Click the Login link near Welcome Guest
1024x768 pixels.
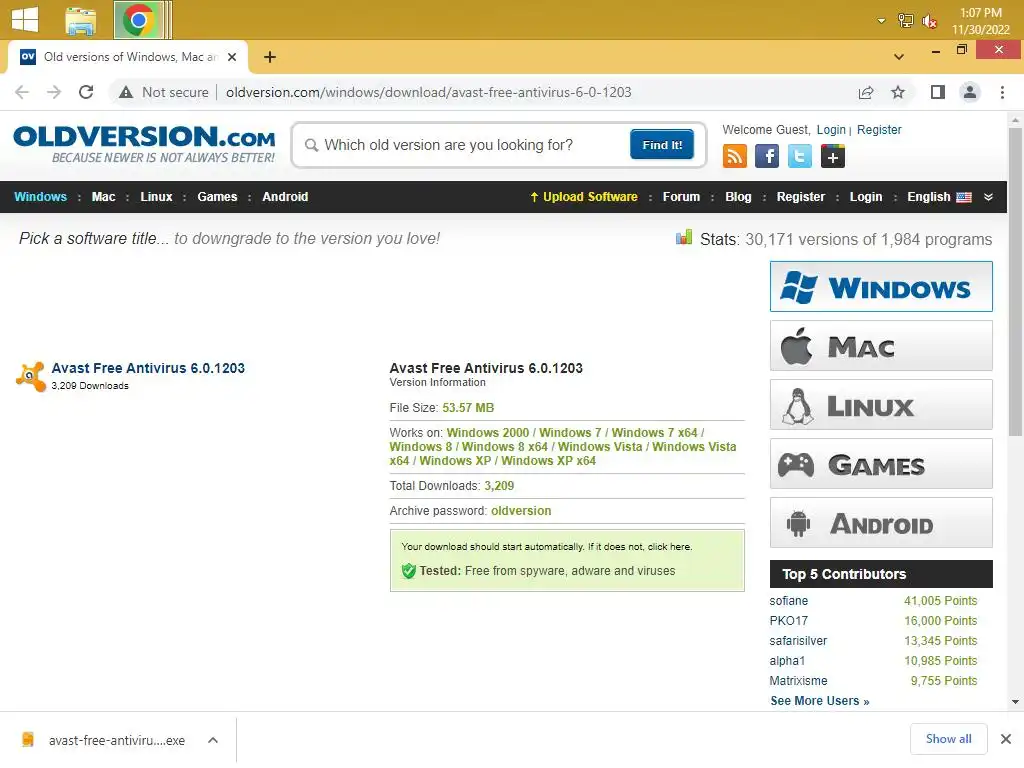pyautogui.click(x=831, y=129)
